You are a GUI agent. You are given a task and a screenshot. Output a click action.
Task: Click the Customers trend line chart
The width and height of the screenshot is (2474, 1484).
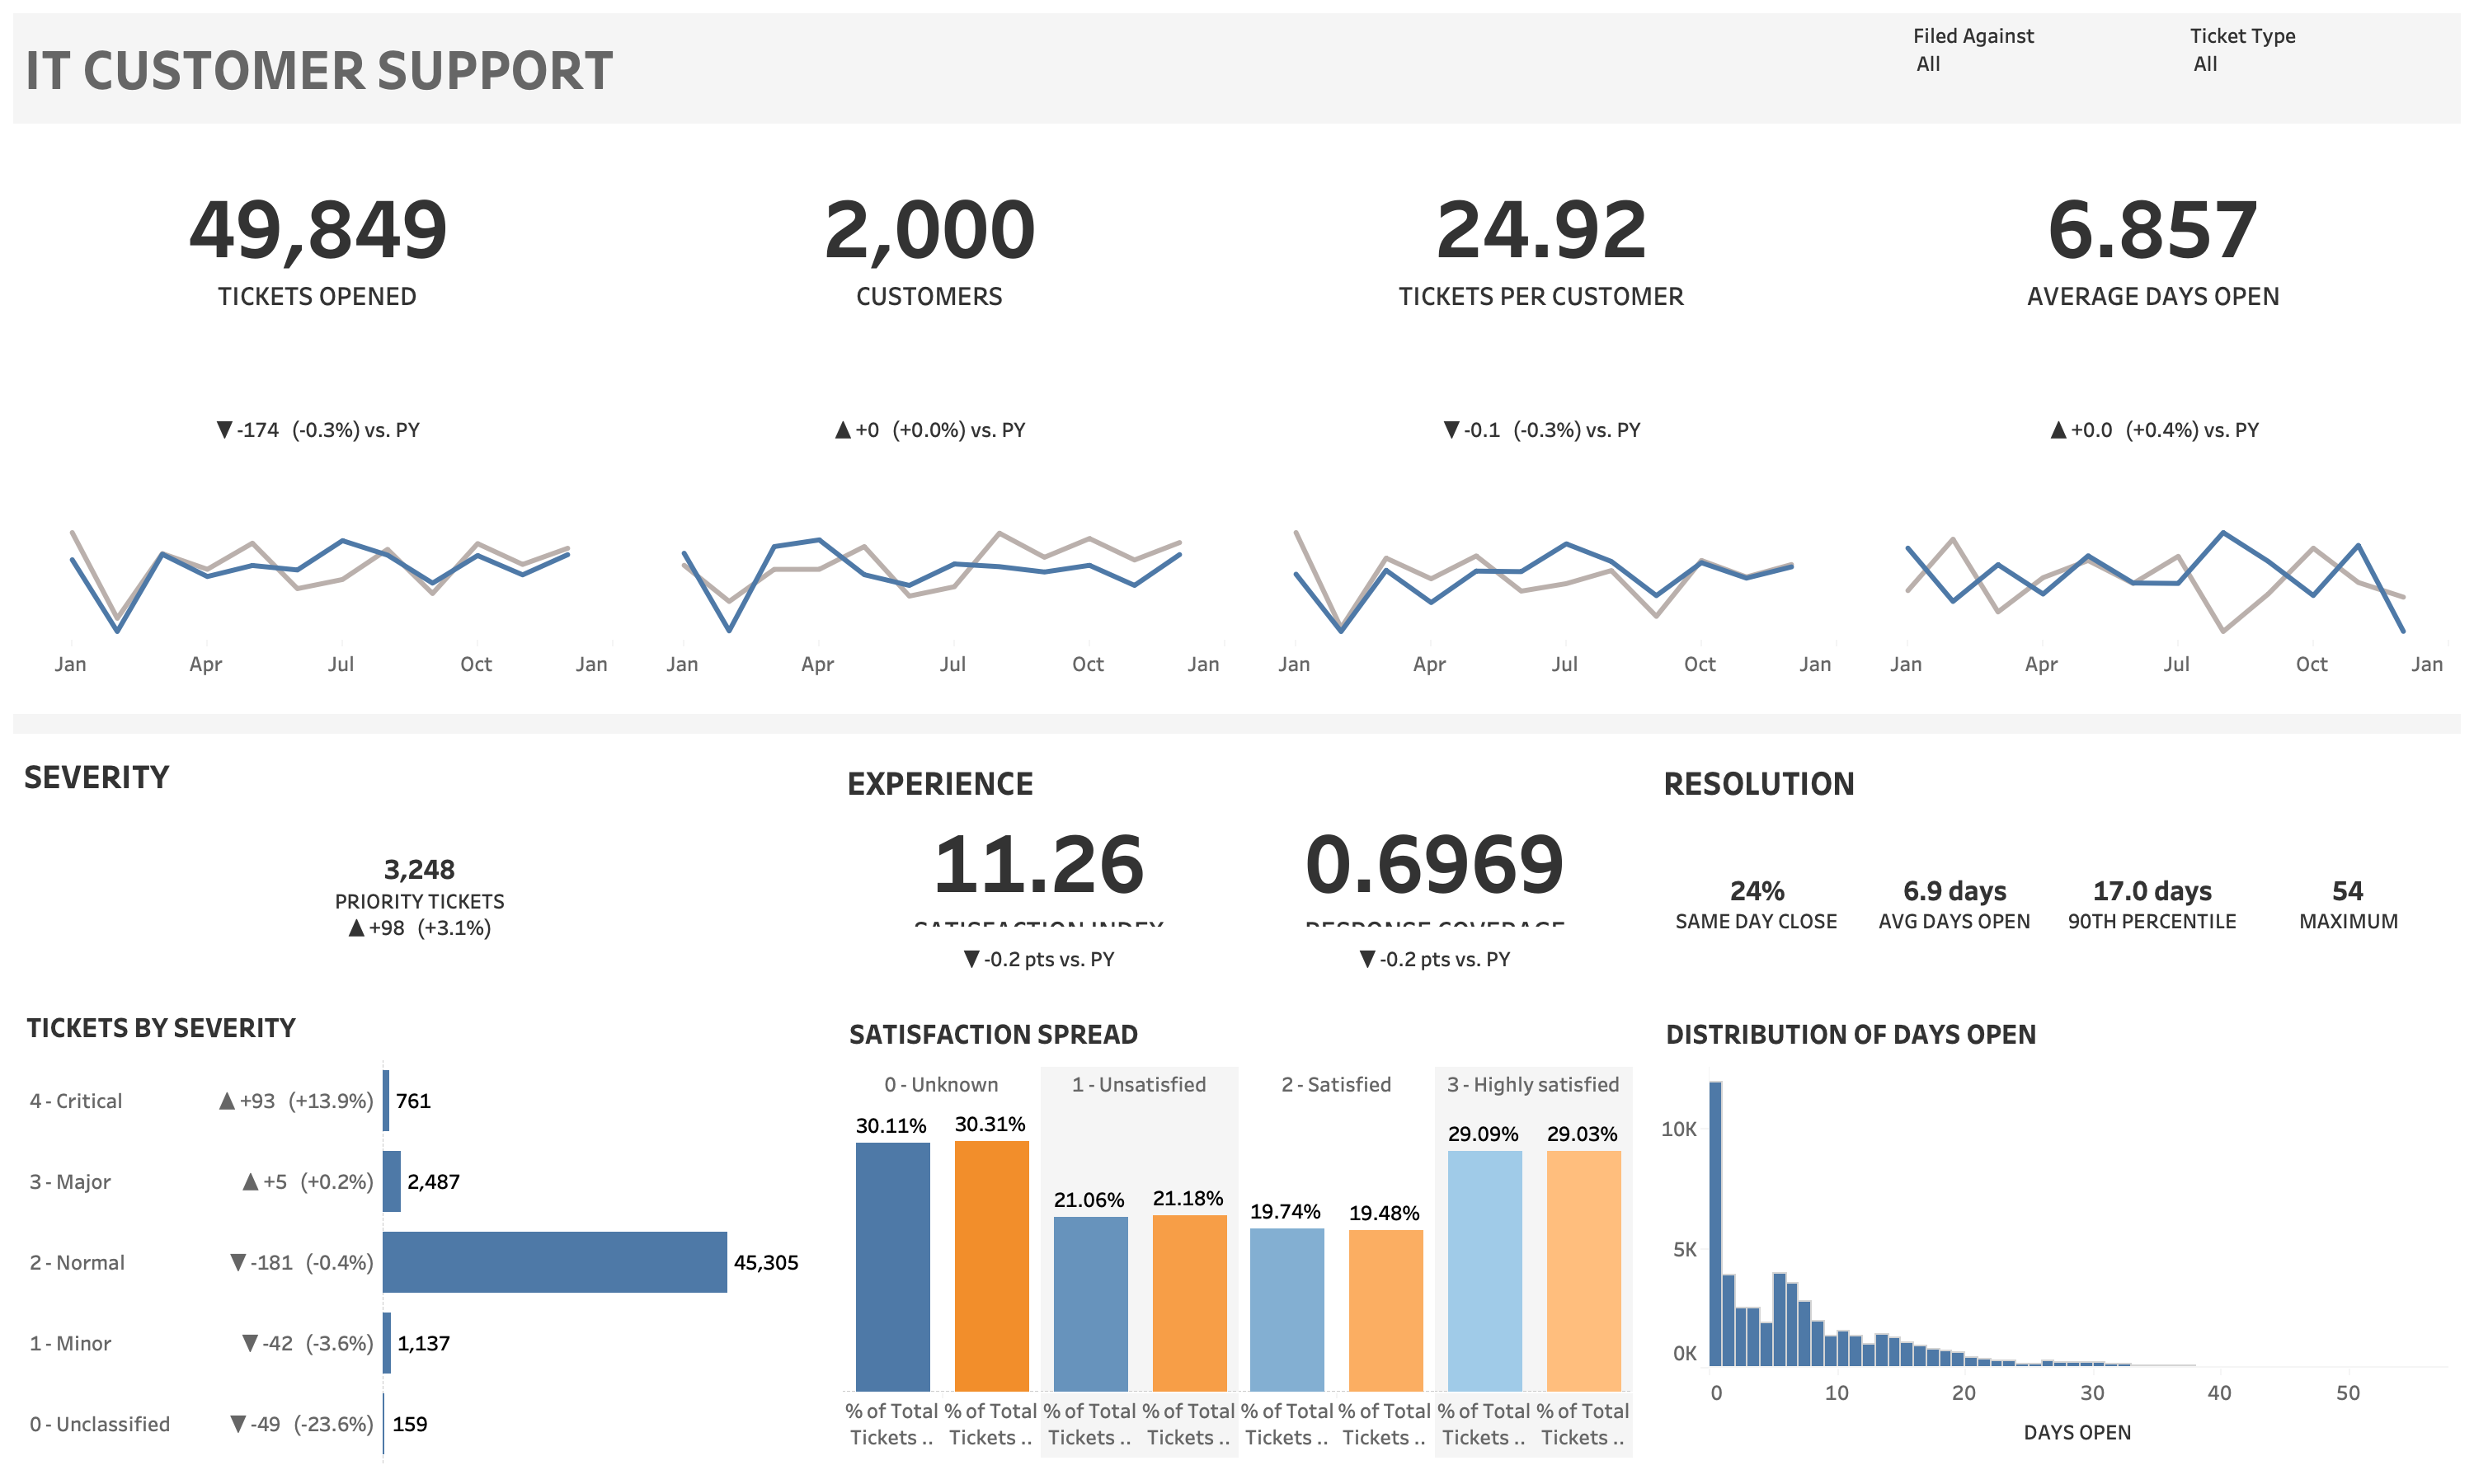click(x=932, y=582)
